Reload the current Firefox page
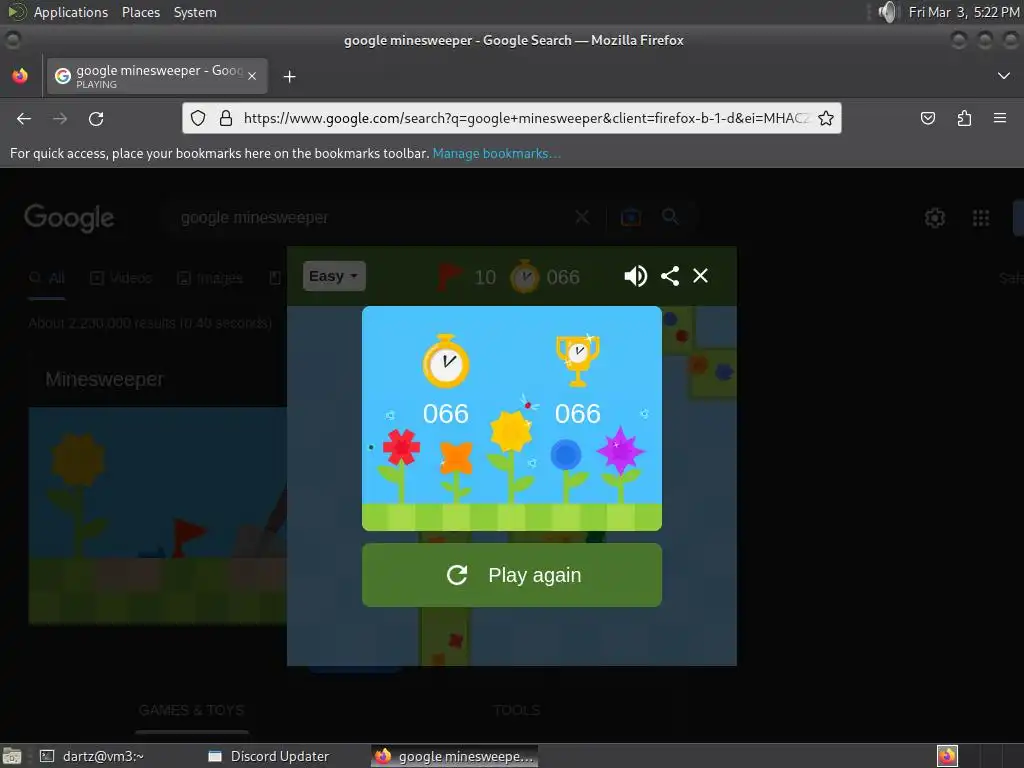 96,118
